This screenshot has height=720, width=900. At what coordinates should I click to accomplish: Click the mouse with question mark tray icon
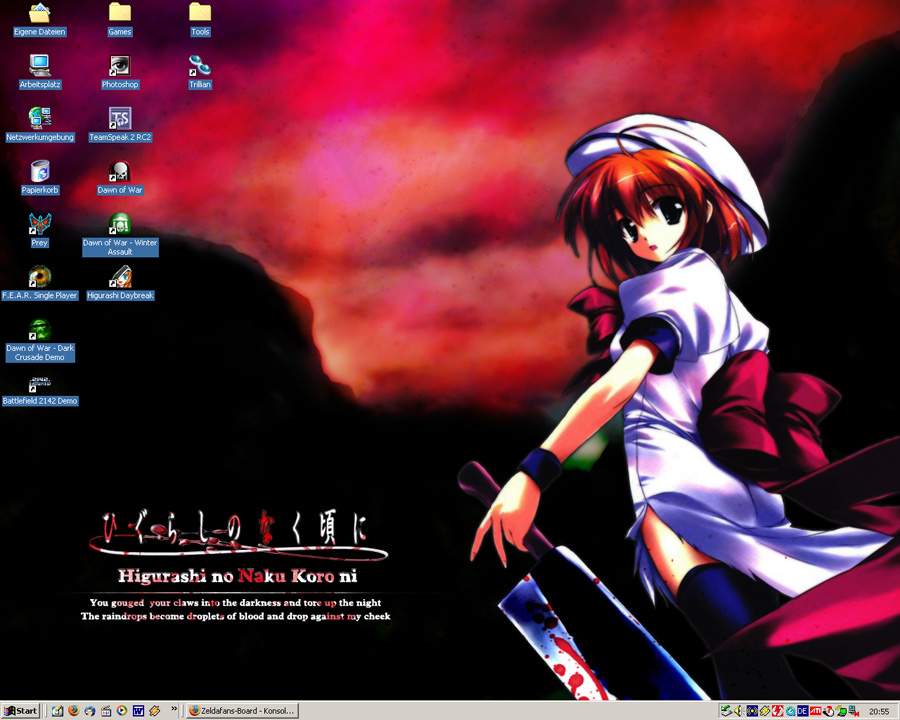(x=828, y=711)
